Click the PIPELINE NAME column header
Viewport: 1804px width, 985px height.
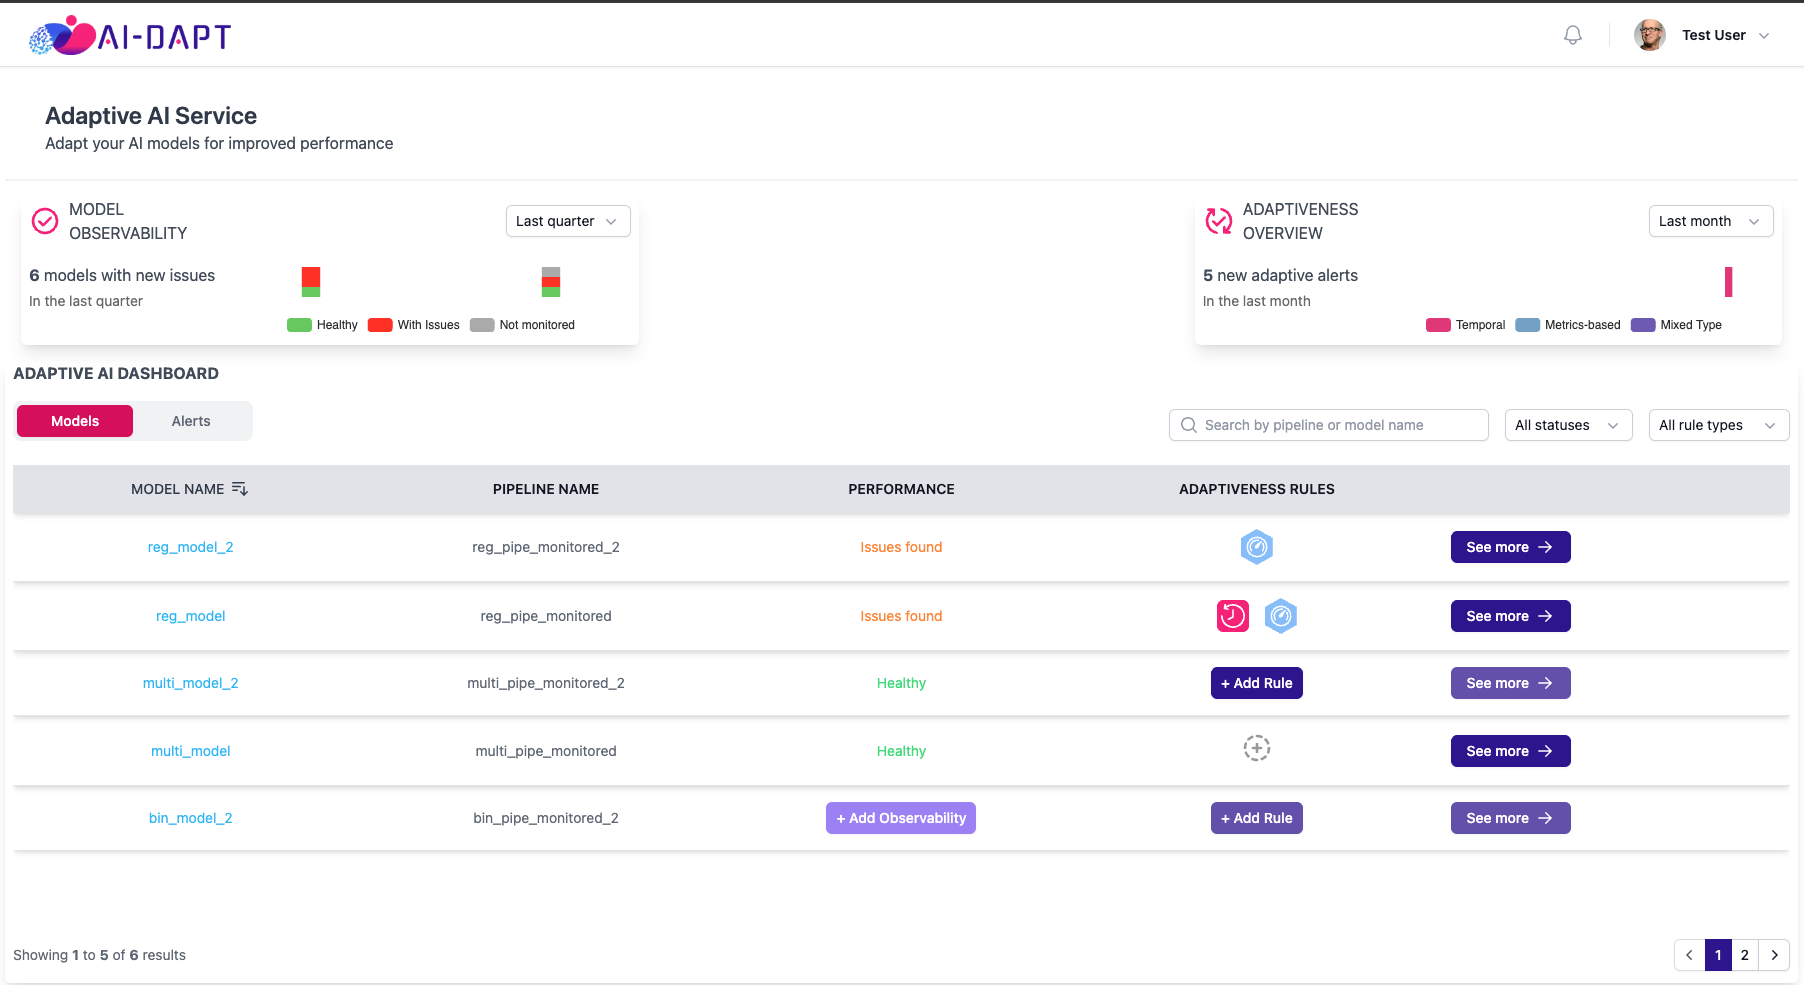546,489
